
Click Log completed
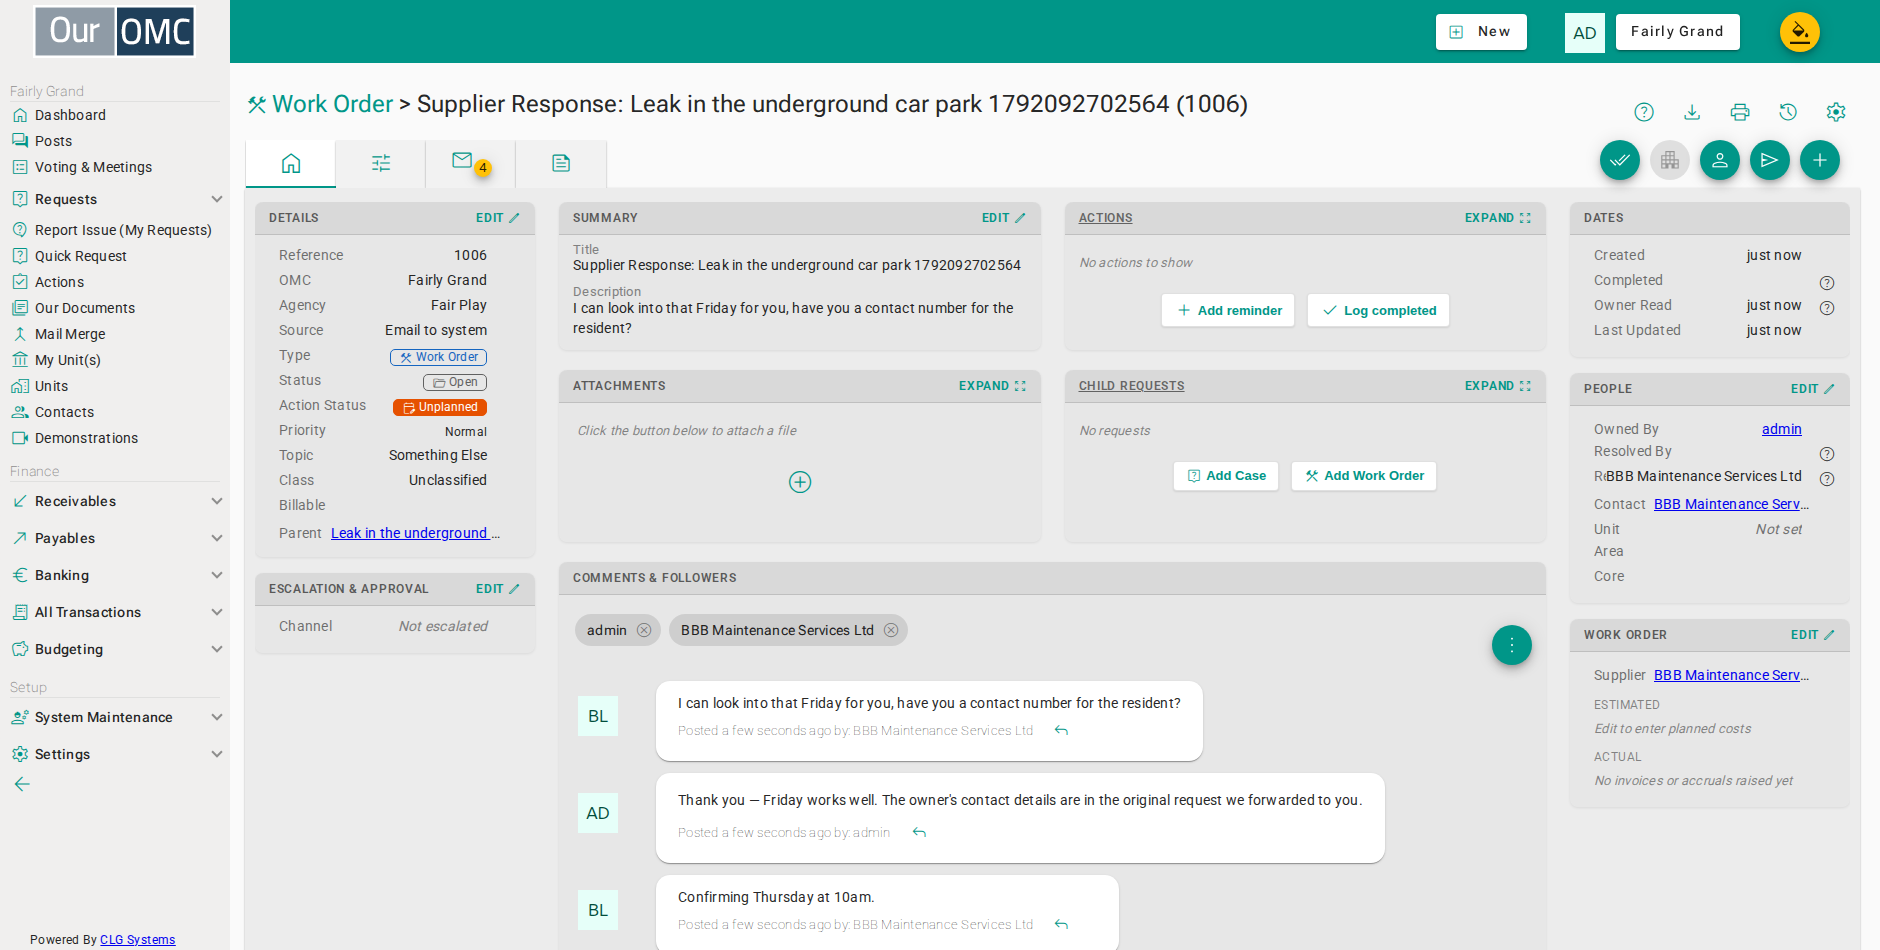[x=1378, y=310]
